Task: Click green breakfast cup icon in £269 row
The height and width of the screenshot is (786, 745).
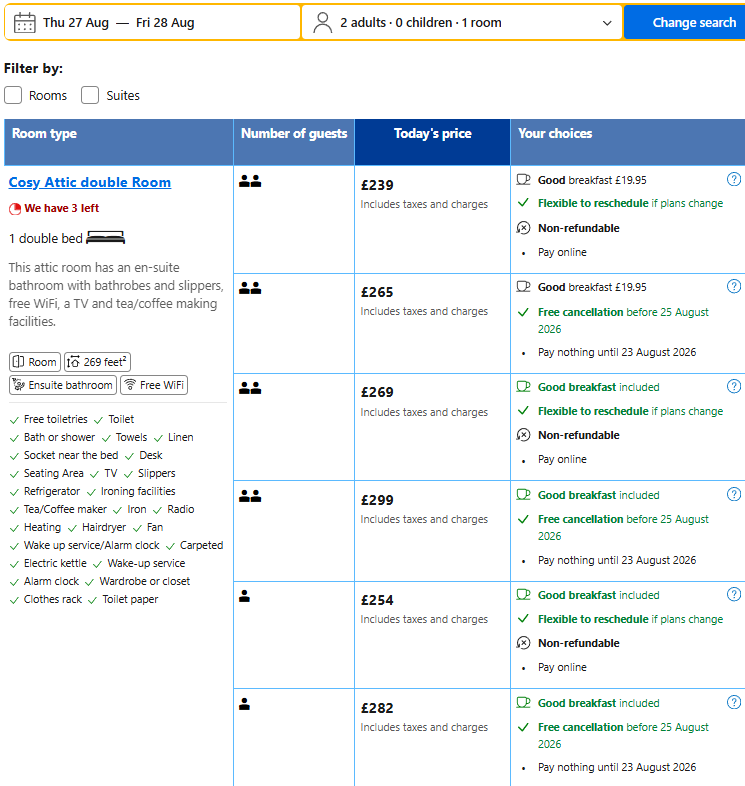Action: tap(523, 386)
